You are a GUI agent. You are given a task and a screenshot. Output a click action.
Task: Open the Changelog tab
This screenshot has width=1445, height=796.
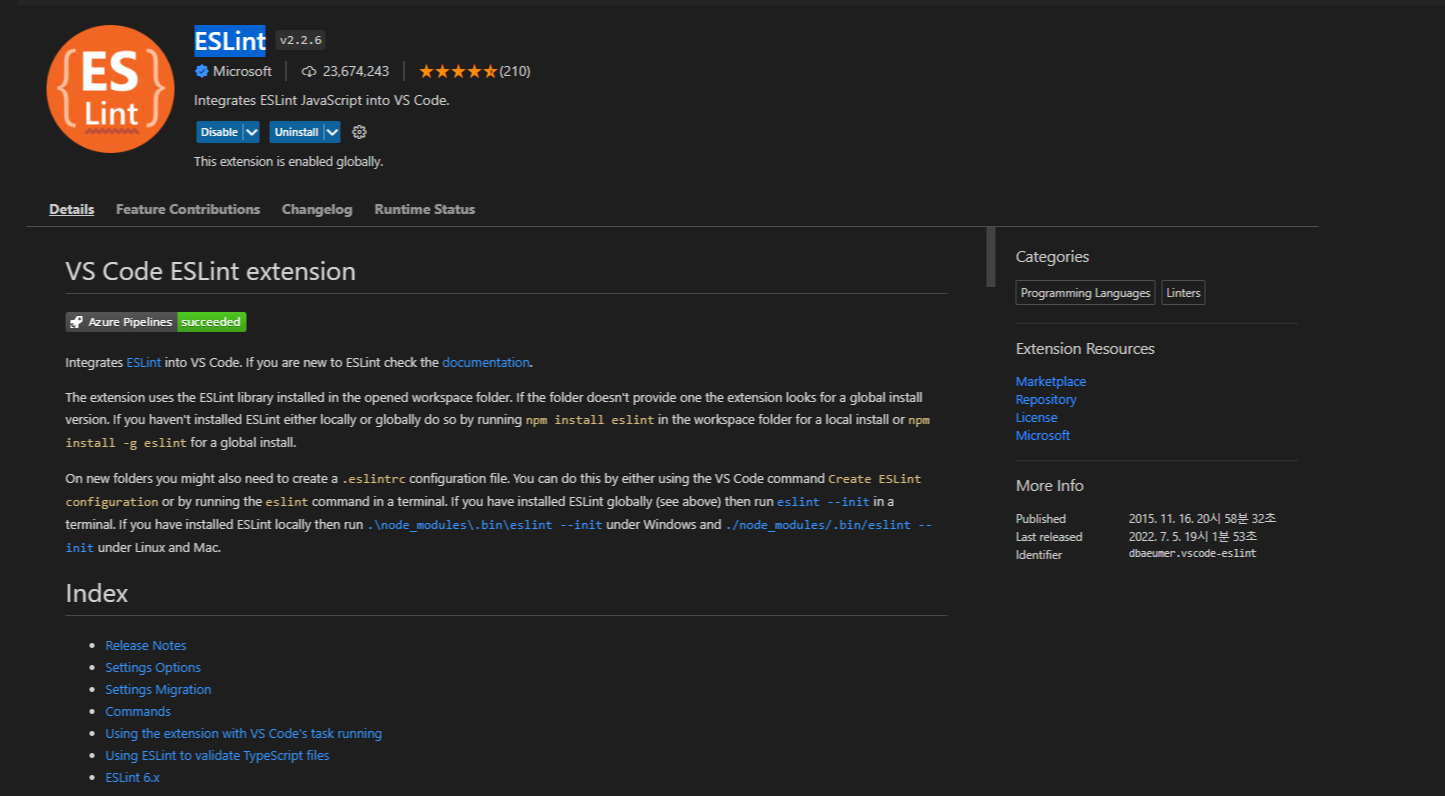317,209
